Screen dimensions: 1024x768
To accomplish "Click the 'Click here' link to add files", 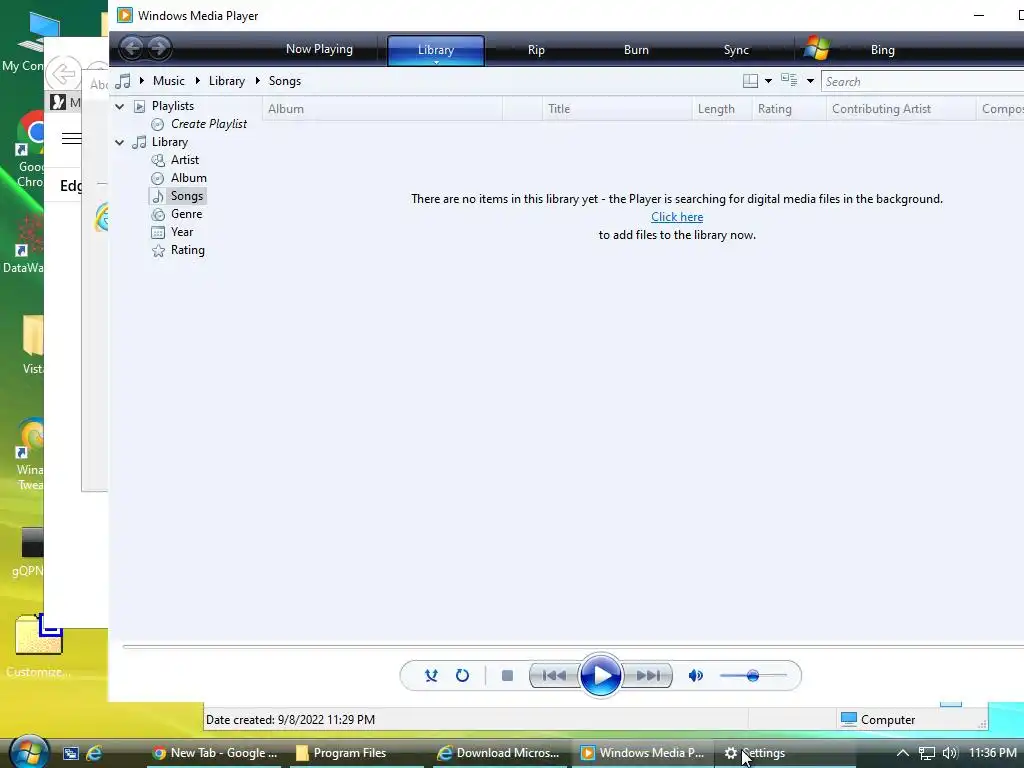I will click(677, 217).
